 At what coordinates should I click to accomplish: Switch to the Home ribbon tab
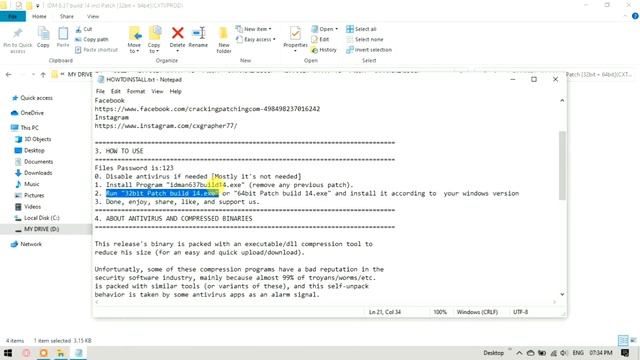(39, 16)
